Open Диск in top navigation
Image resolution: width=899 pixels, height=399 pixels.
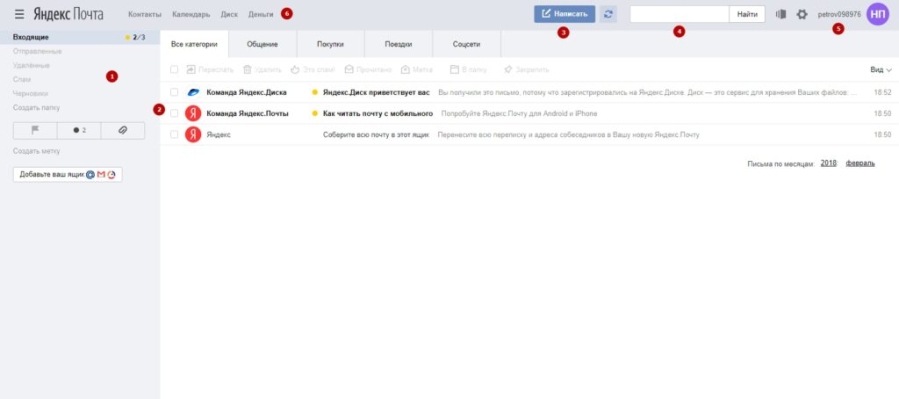click(229, 14)
